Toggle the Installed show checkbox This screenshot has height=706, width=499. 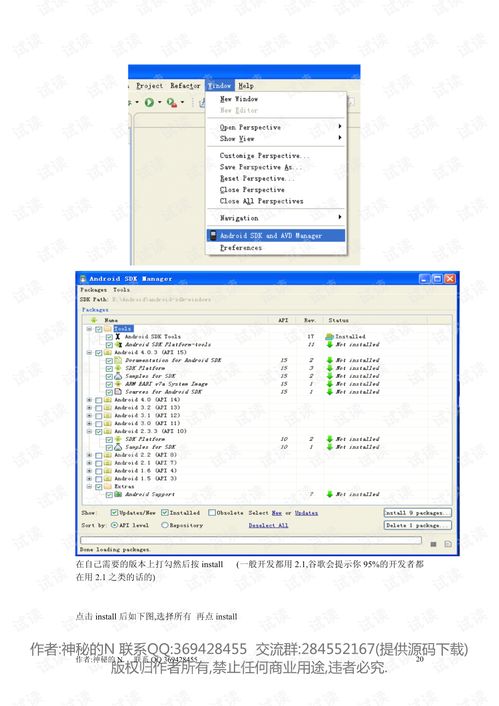pos(165,513)
